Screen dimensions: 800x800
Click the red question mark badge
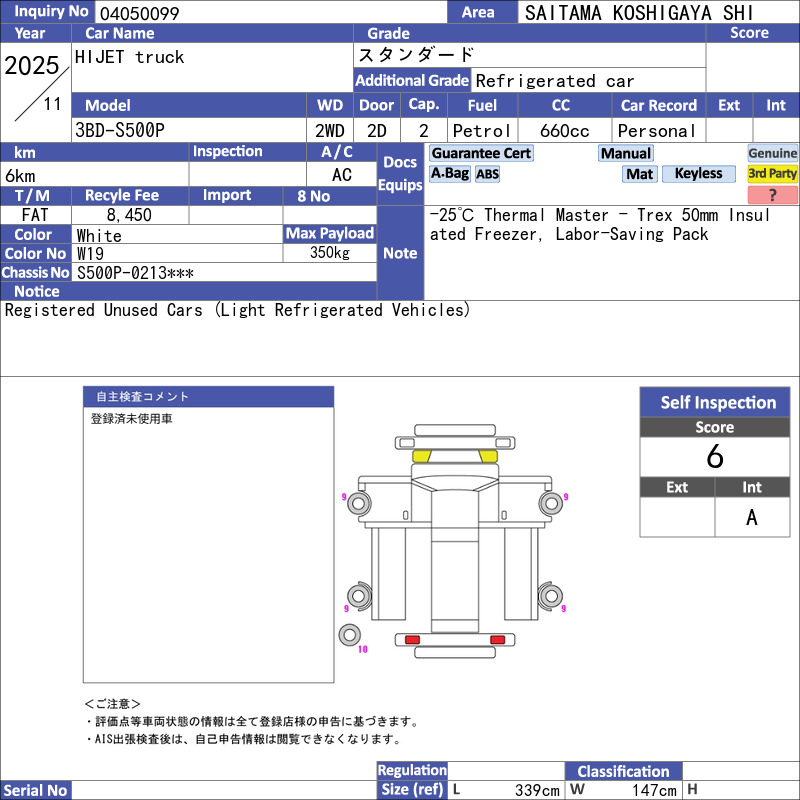click(x=772, y=194)
